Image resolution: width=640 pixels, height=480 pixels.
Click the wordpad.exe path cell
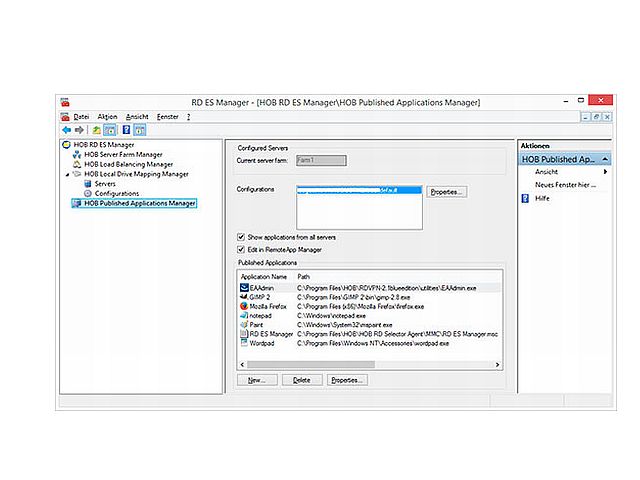[373, 343]
